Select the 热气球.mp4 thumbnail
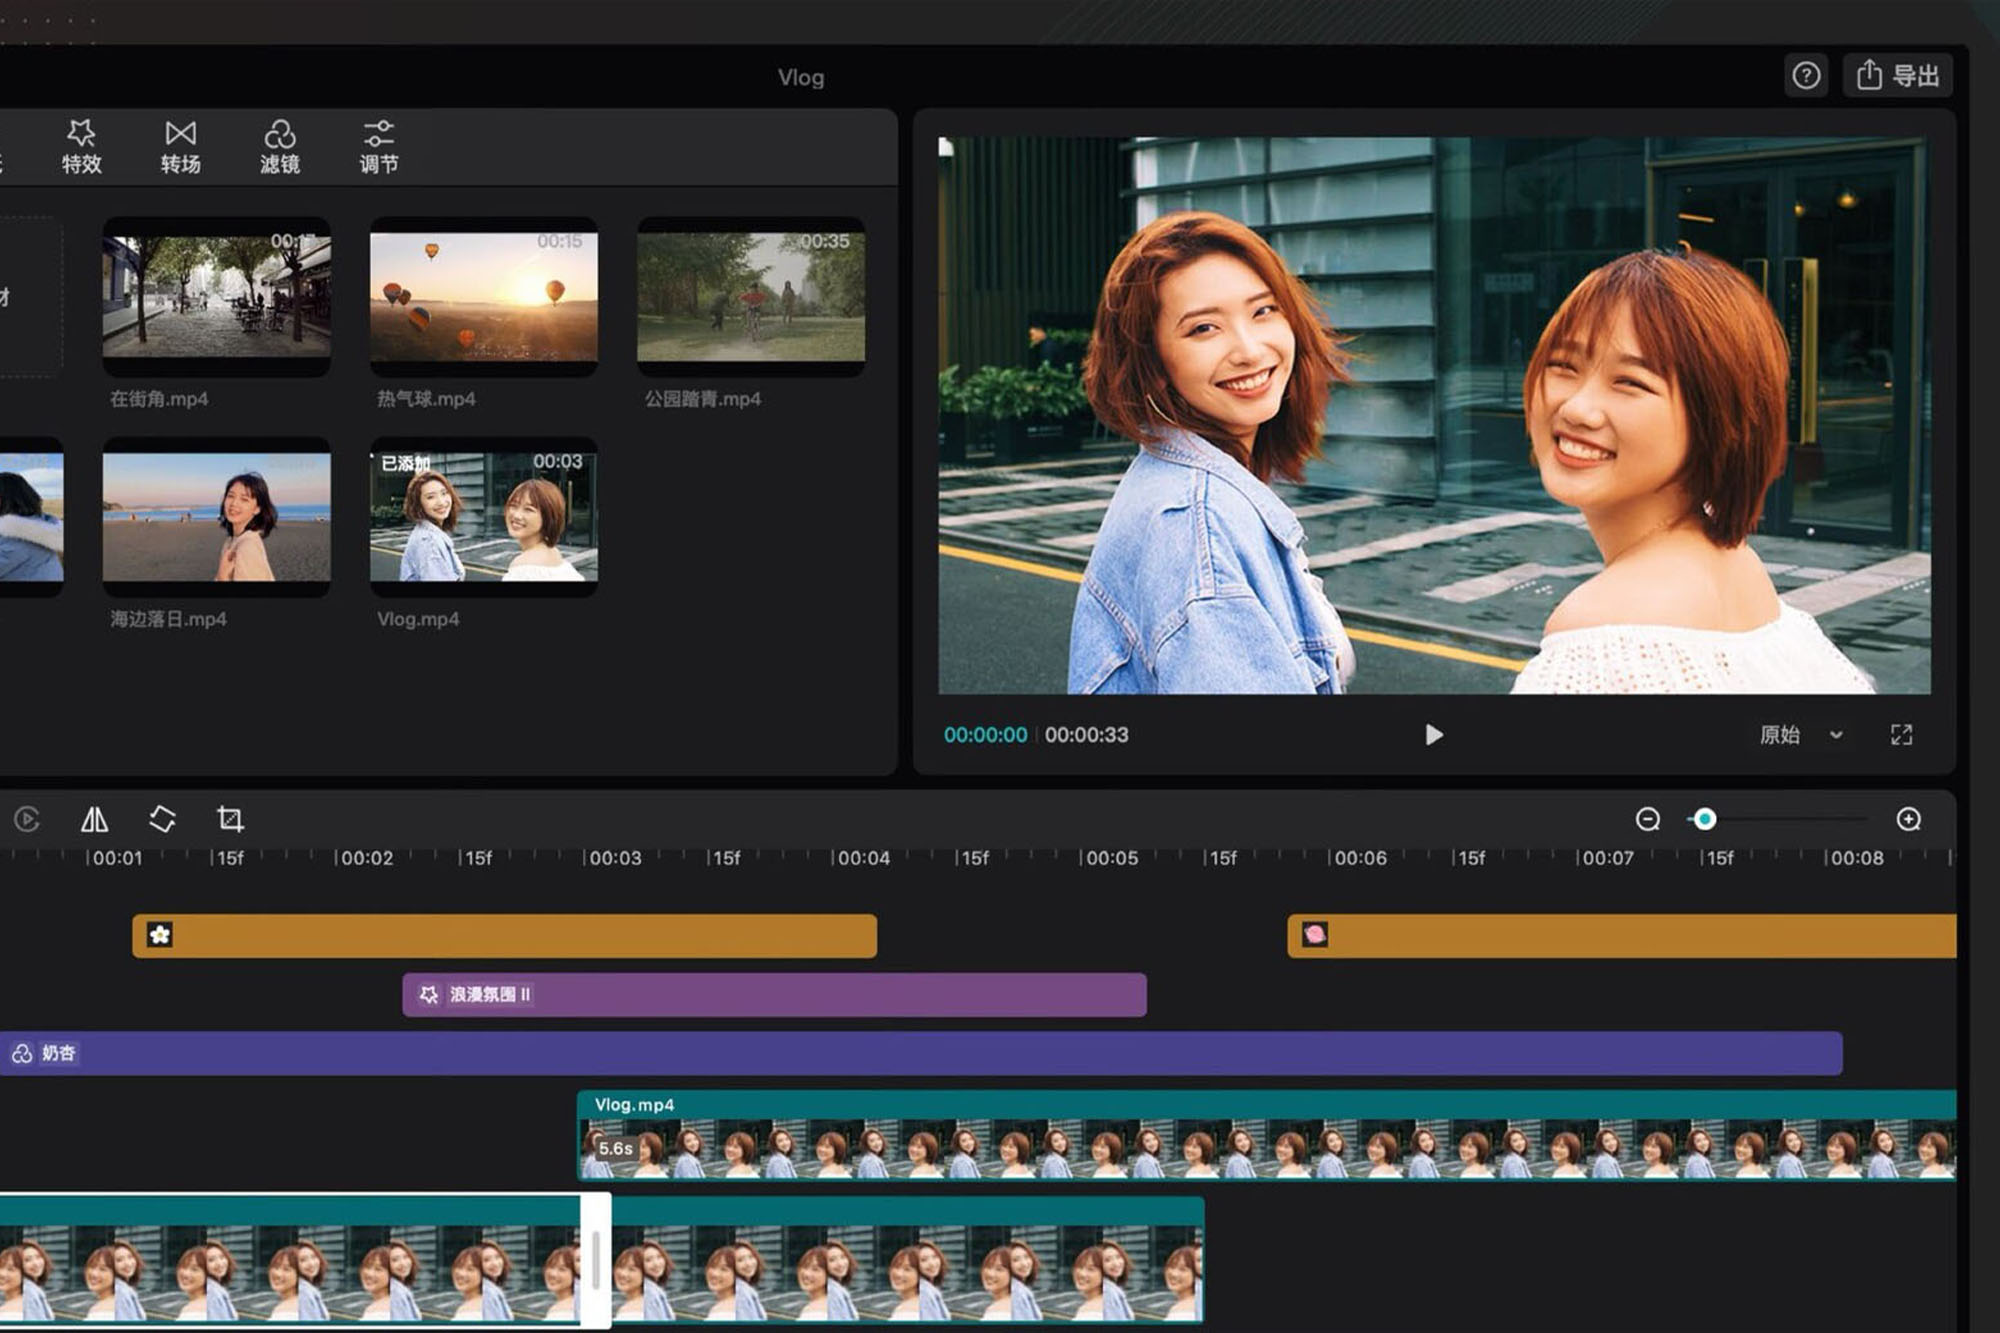The height and width of the screenshot is (1333, 2000). point(484,297)
